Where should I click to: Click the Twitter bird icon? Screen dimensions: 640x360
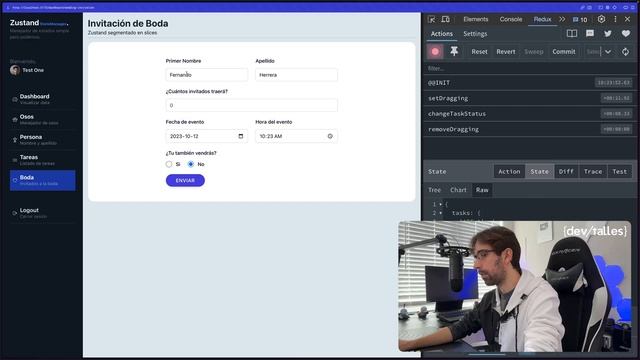point(608,33)
